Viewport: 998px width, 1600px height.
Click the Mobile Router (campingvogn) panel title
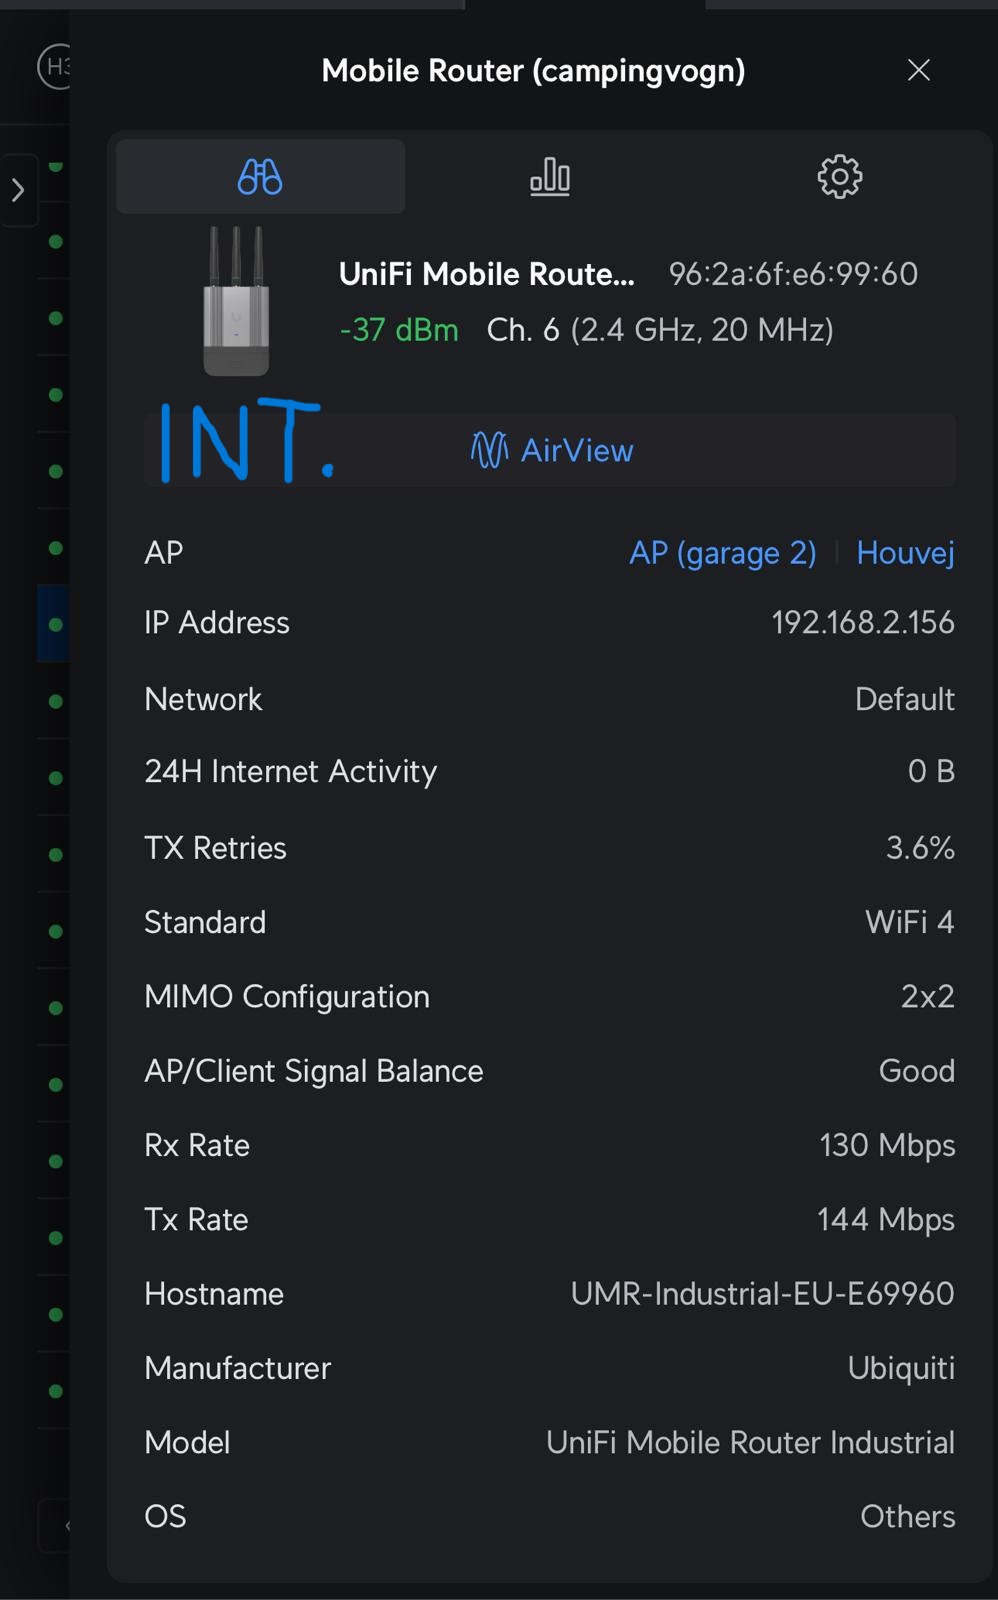533,71
